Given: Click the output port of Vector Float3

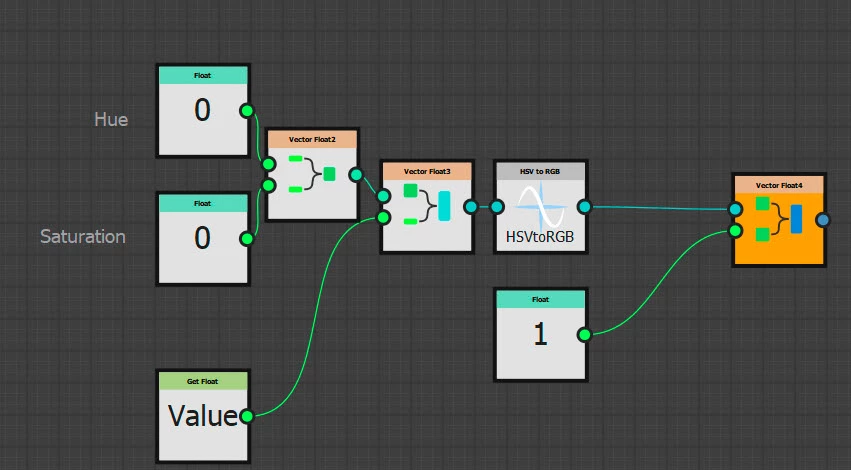Looking at the screenshot, I should point(471,206).
